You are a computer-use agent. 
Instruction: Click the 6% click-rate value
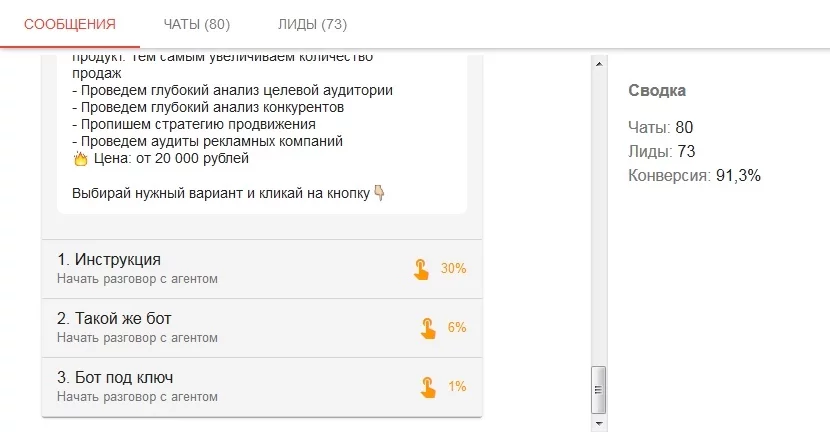click(x=457, y=328)
